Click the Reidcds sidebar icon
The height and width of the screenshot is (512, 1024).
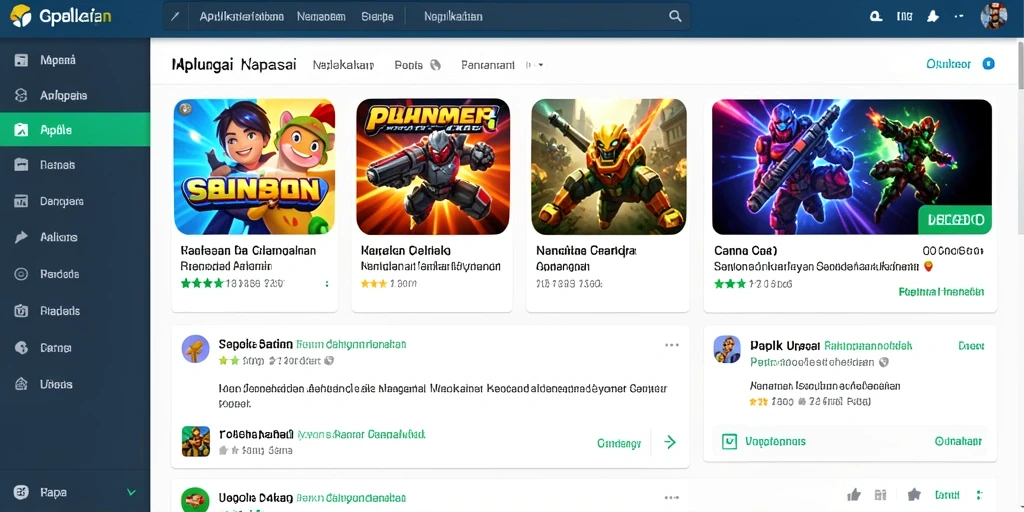point(21,274)
